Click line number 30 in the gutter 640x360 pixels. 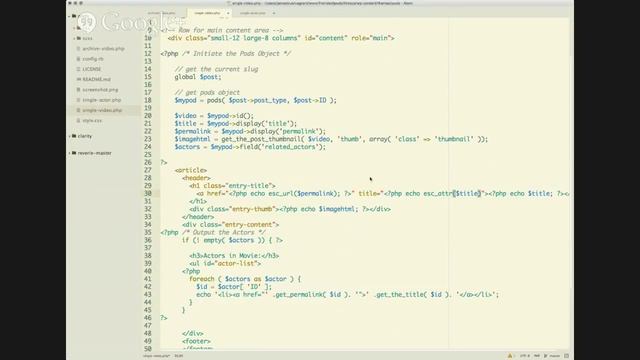[x=148, y=193]
